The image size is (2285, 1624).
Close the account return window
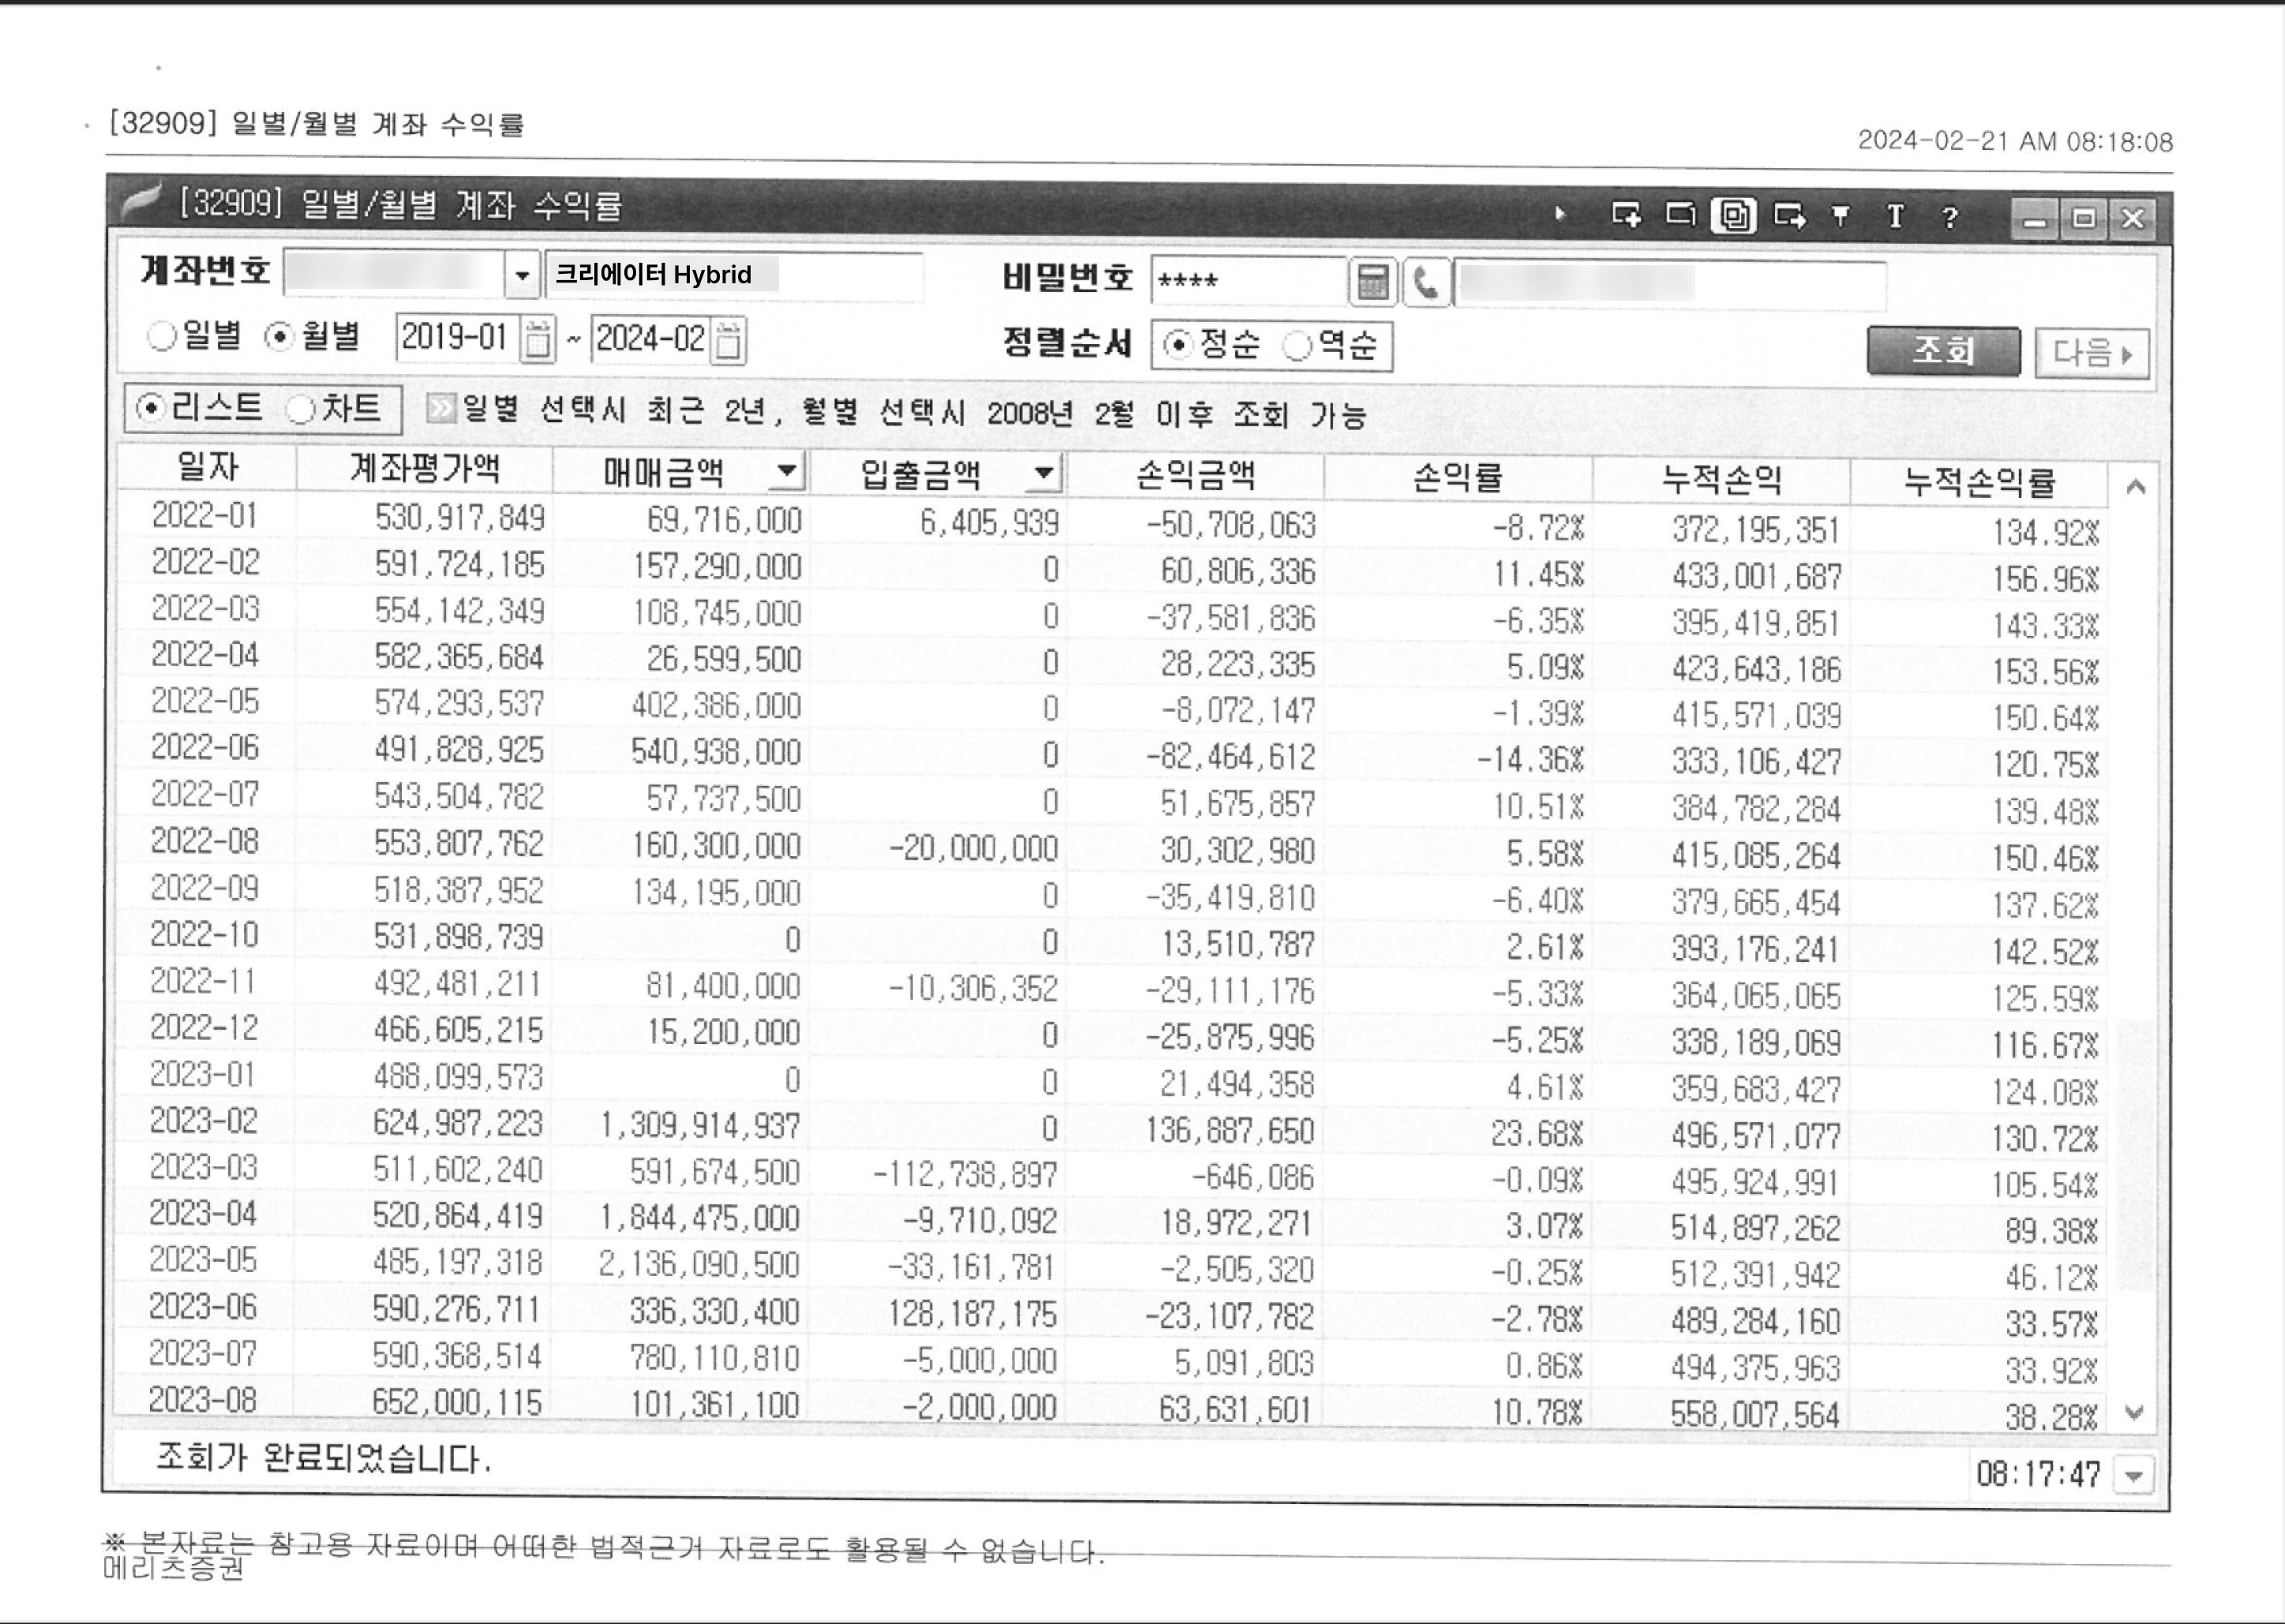coord(2133,219)
